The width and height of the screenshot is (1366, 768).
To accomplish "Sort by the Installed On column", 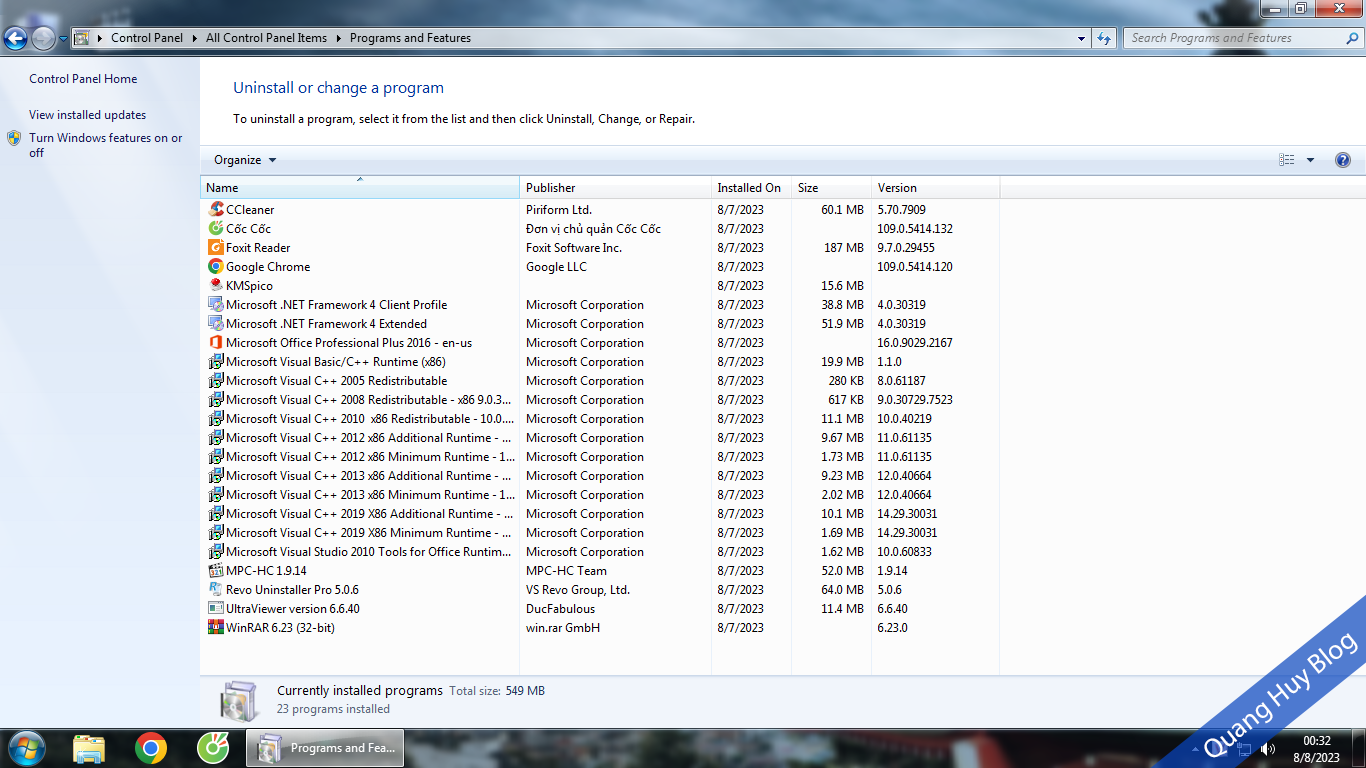I will point(751,188).
